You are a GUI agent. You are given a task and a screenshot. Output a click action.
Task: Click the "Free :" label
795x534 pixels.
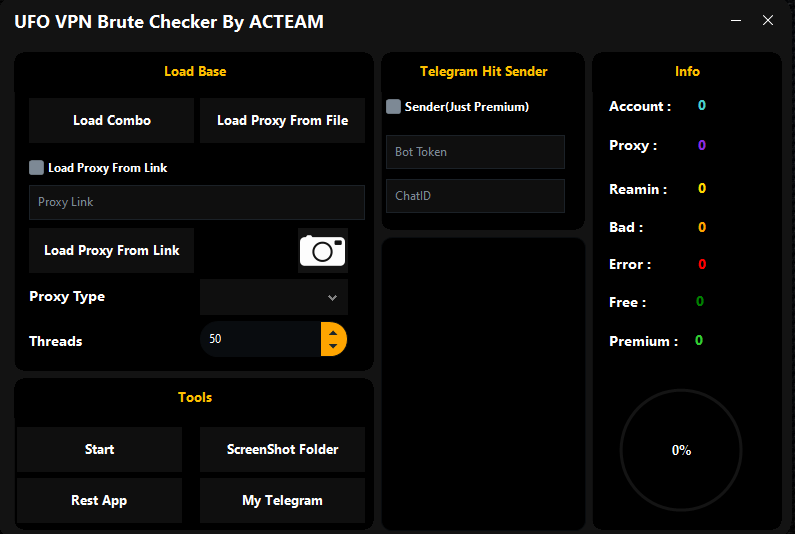628,303
